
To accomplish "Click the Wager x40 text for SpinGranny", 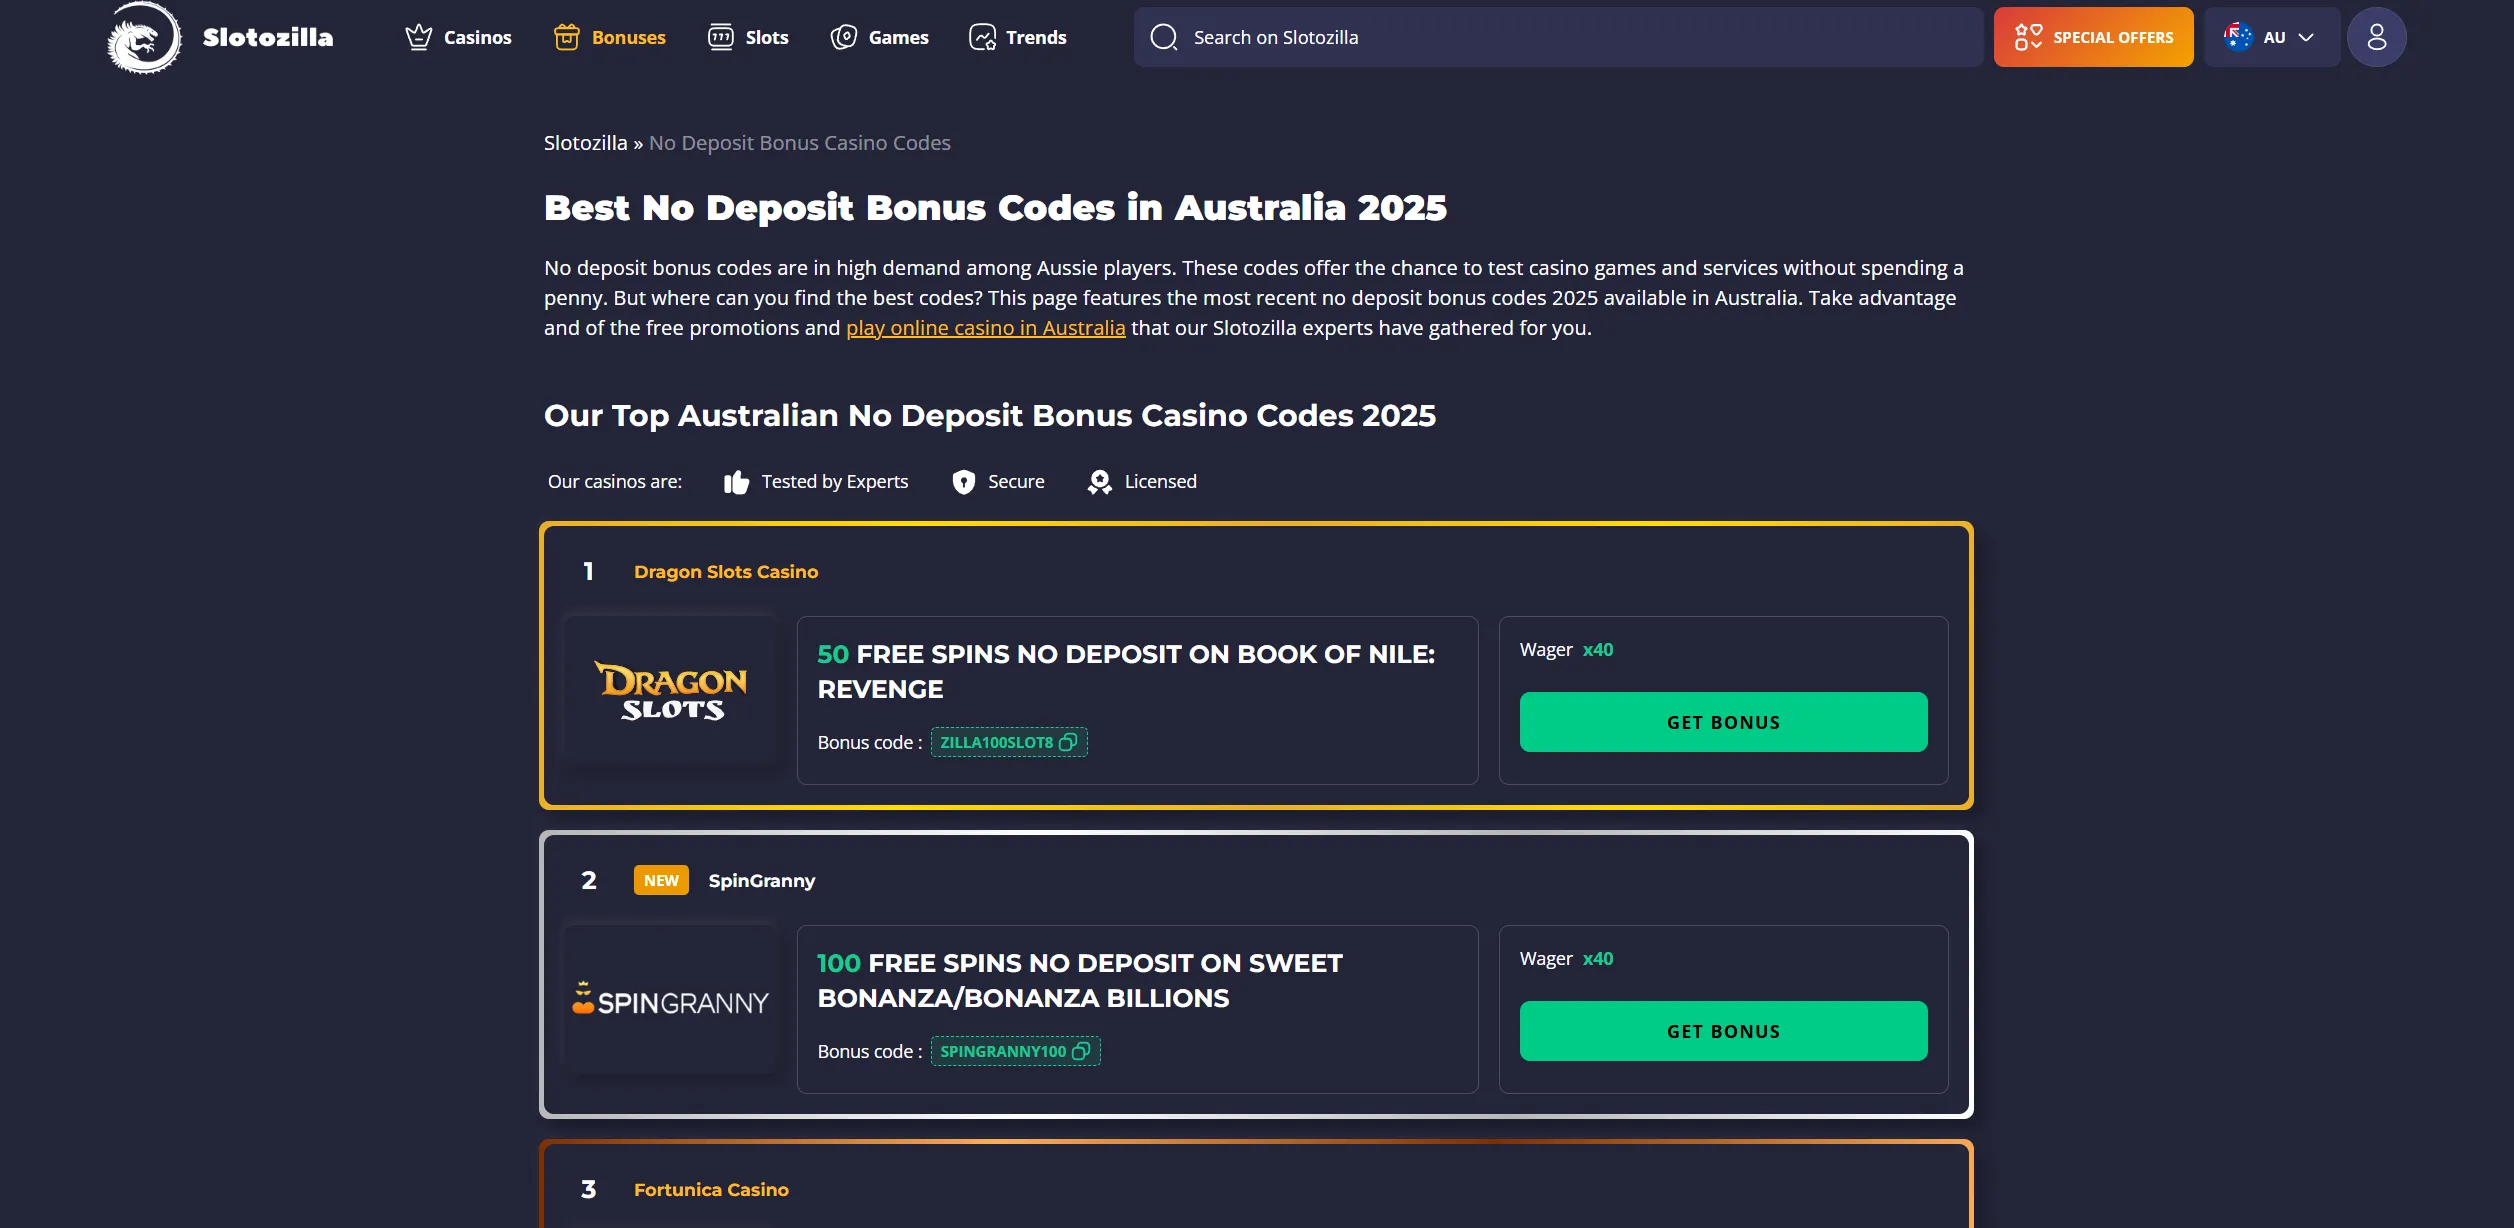I will coord(1566,959).
